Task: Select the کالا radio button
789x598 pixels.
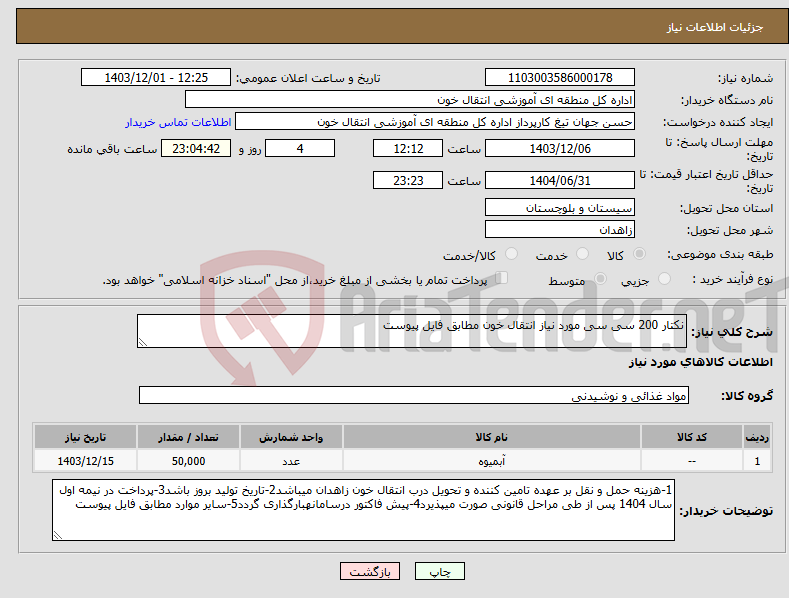Action: pos(640,254)
